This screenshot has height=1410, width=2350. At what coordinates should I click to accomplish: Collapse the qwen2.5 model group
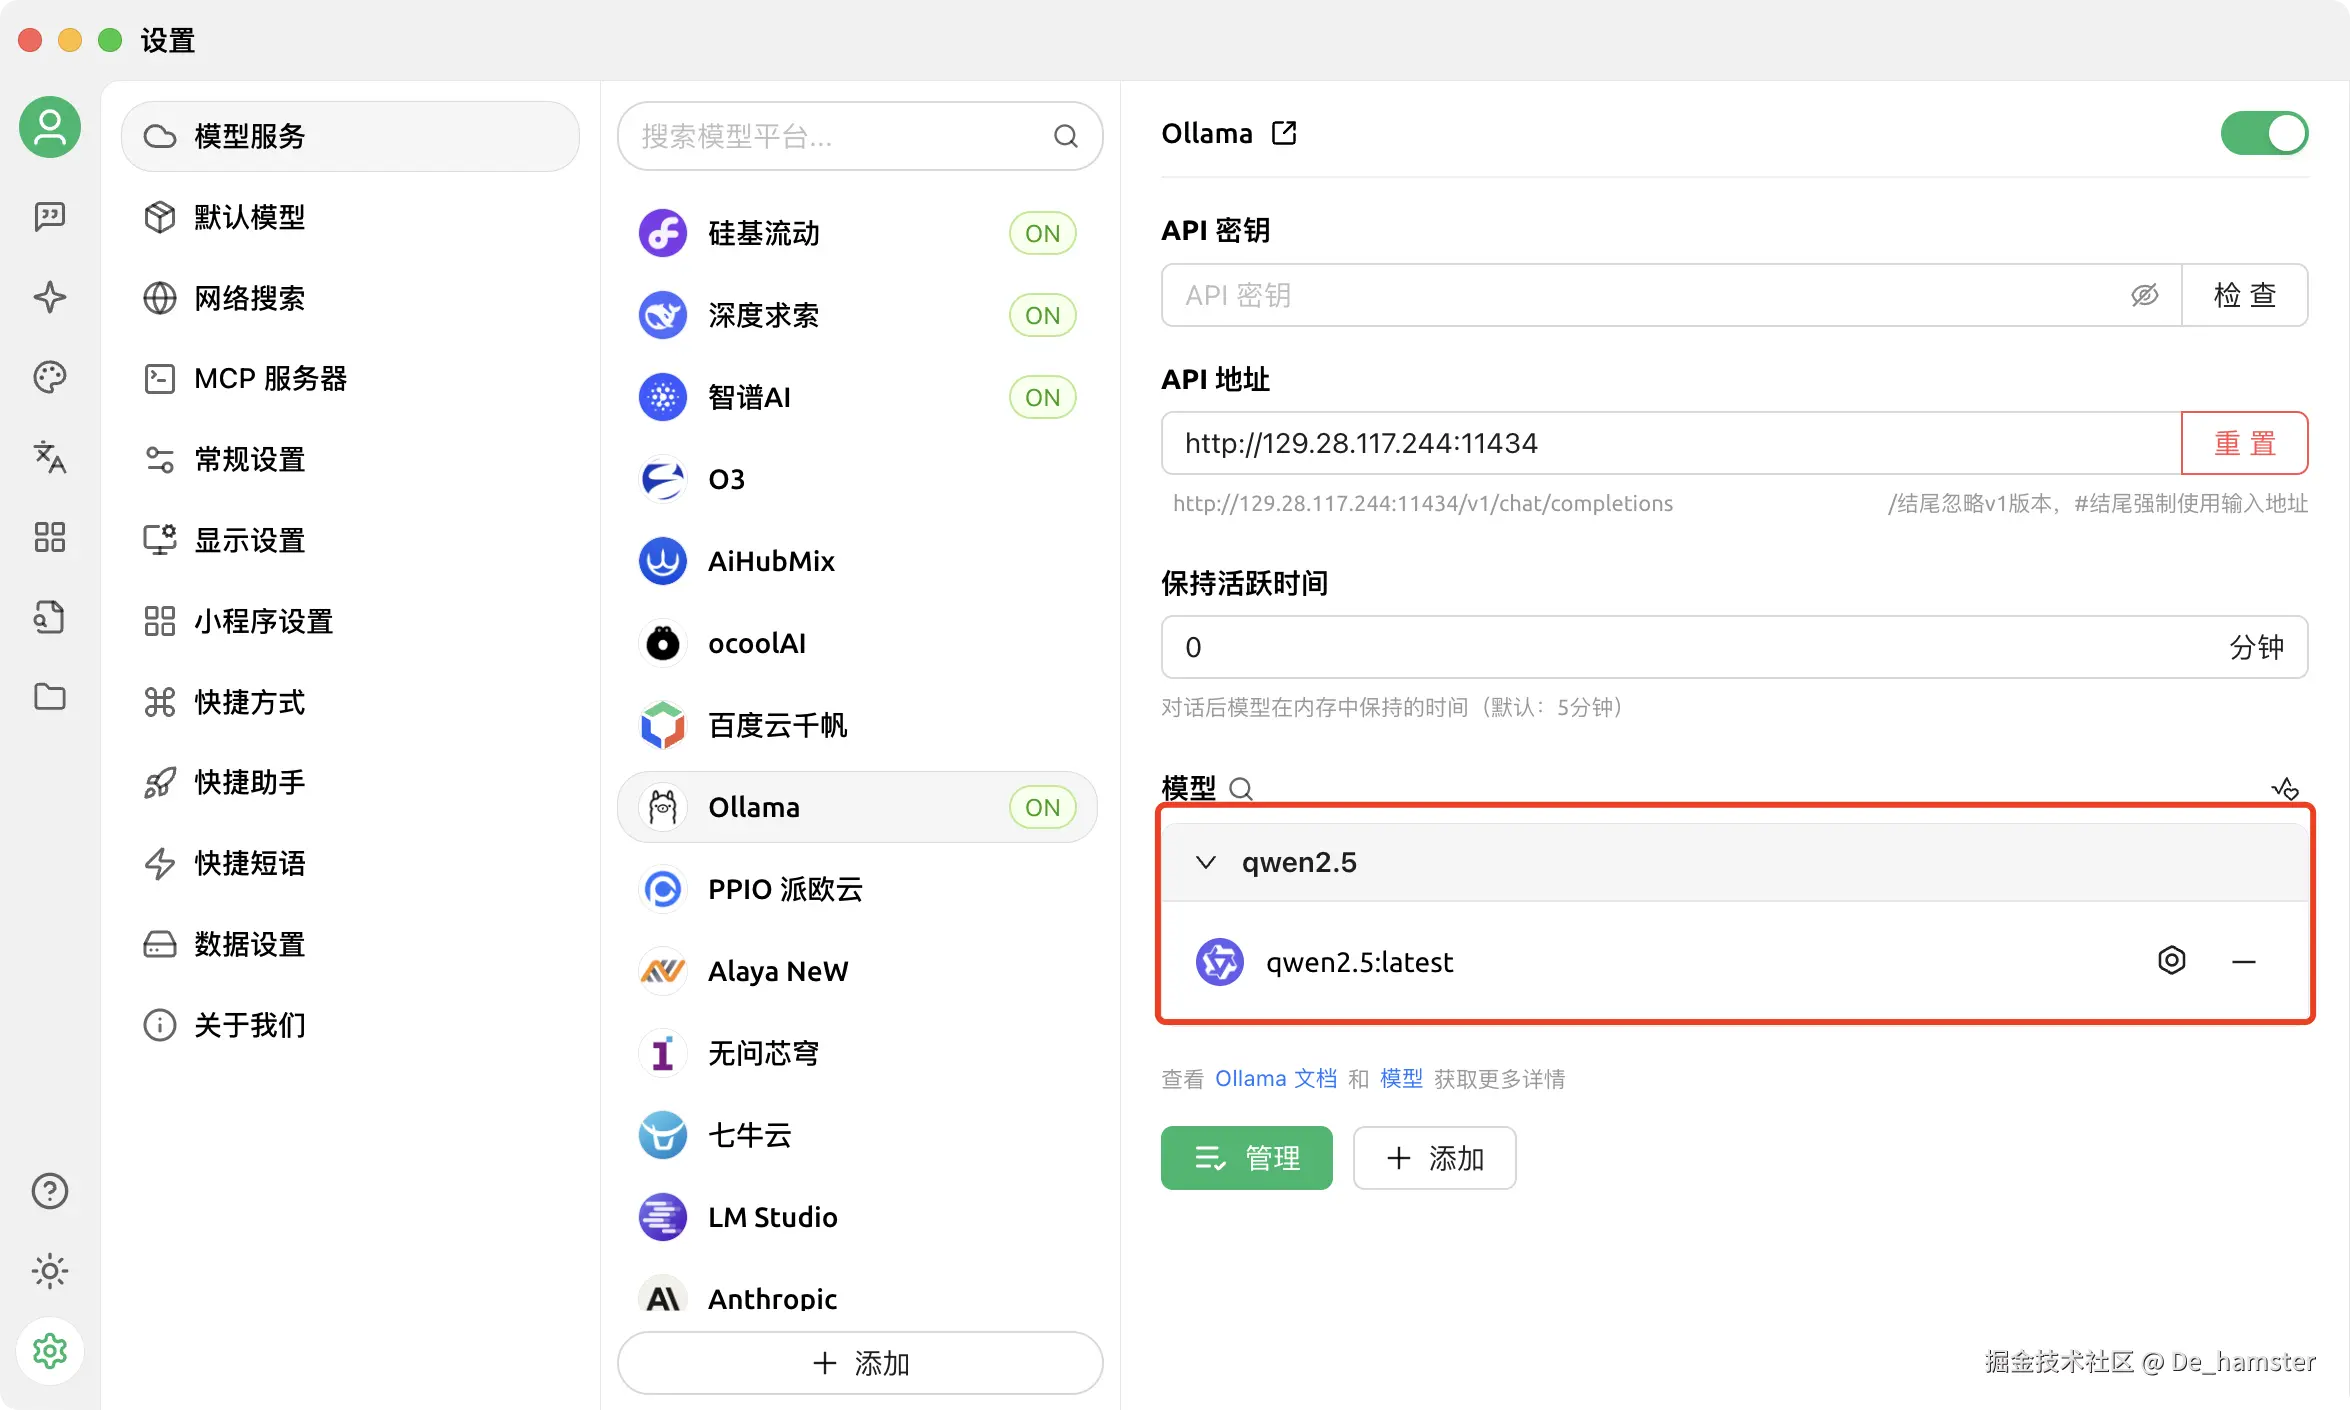(x=1206, y=862)
